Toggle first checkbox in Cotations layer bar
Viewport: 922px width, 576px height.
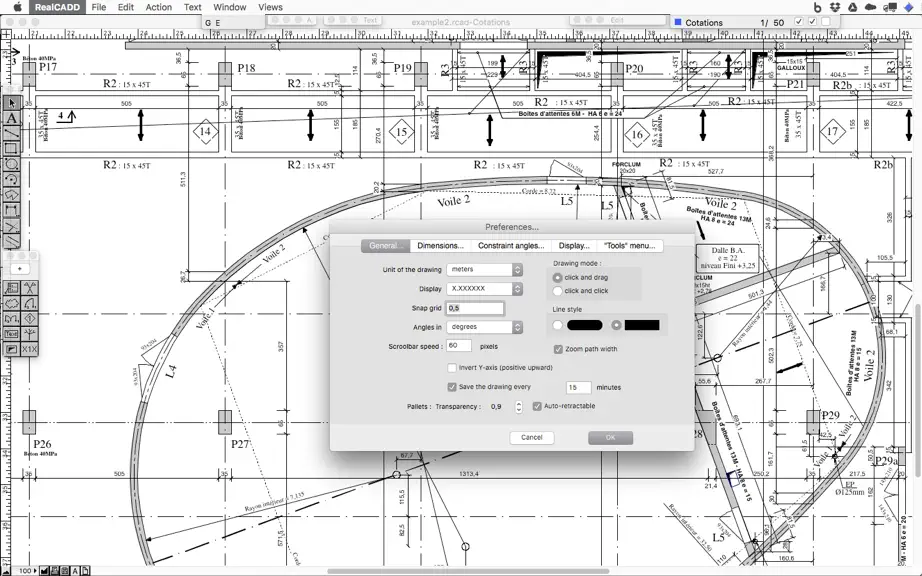click(799, 22)
